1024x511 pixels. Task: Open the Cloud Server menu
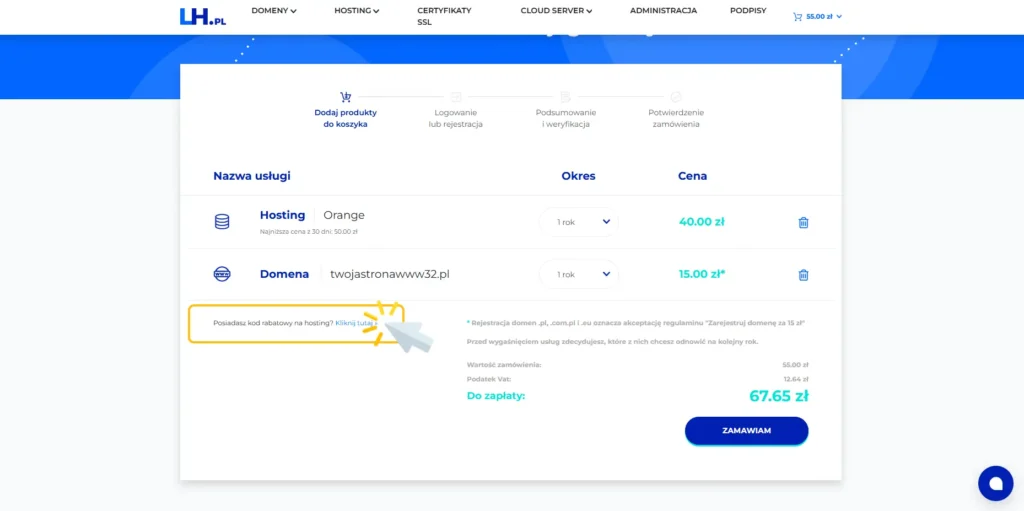[x=556, y=11]
